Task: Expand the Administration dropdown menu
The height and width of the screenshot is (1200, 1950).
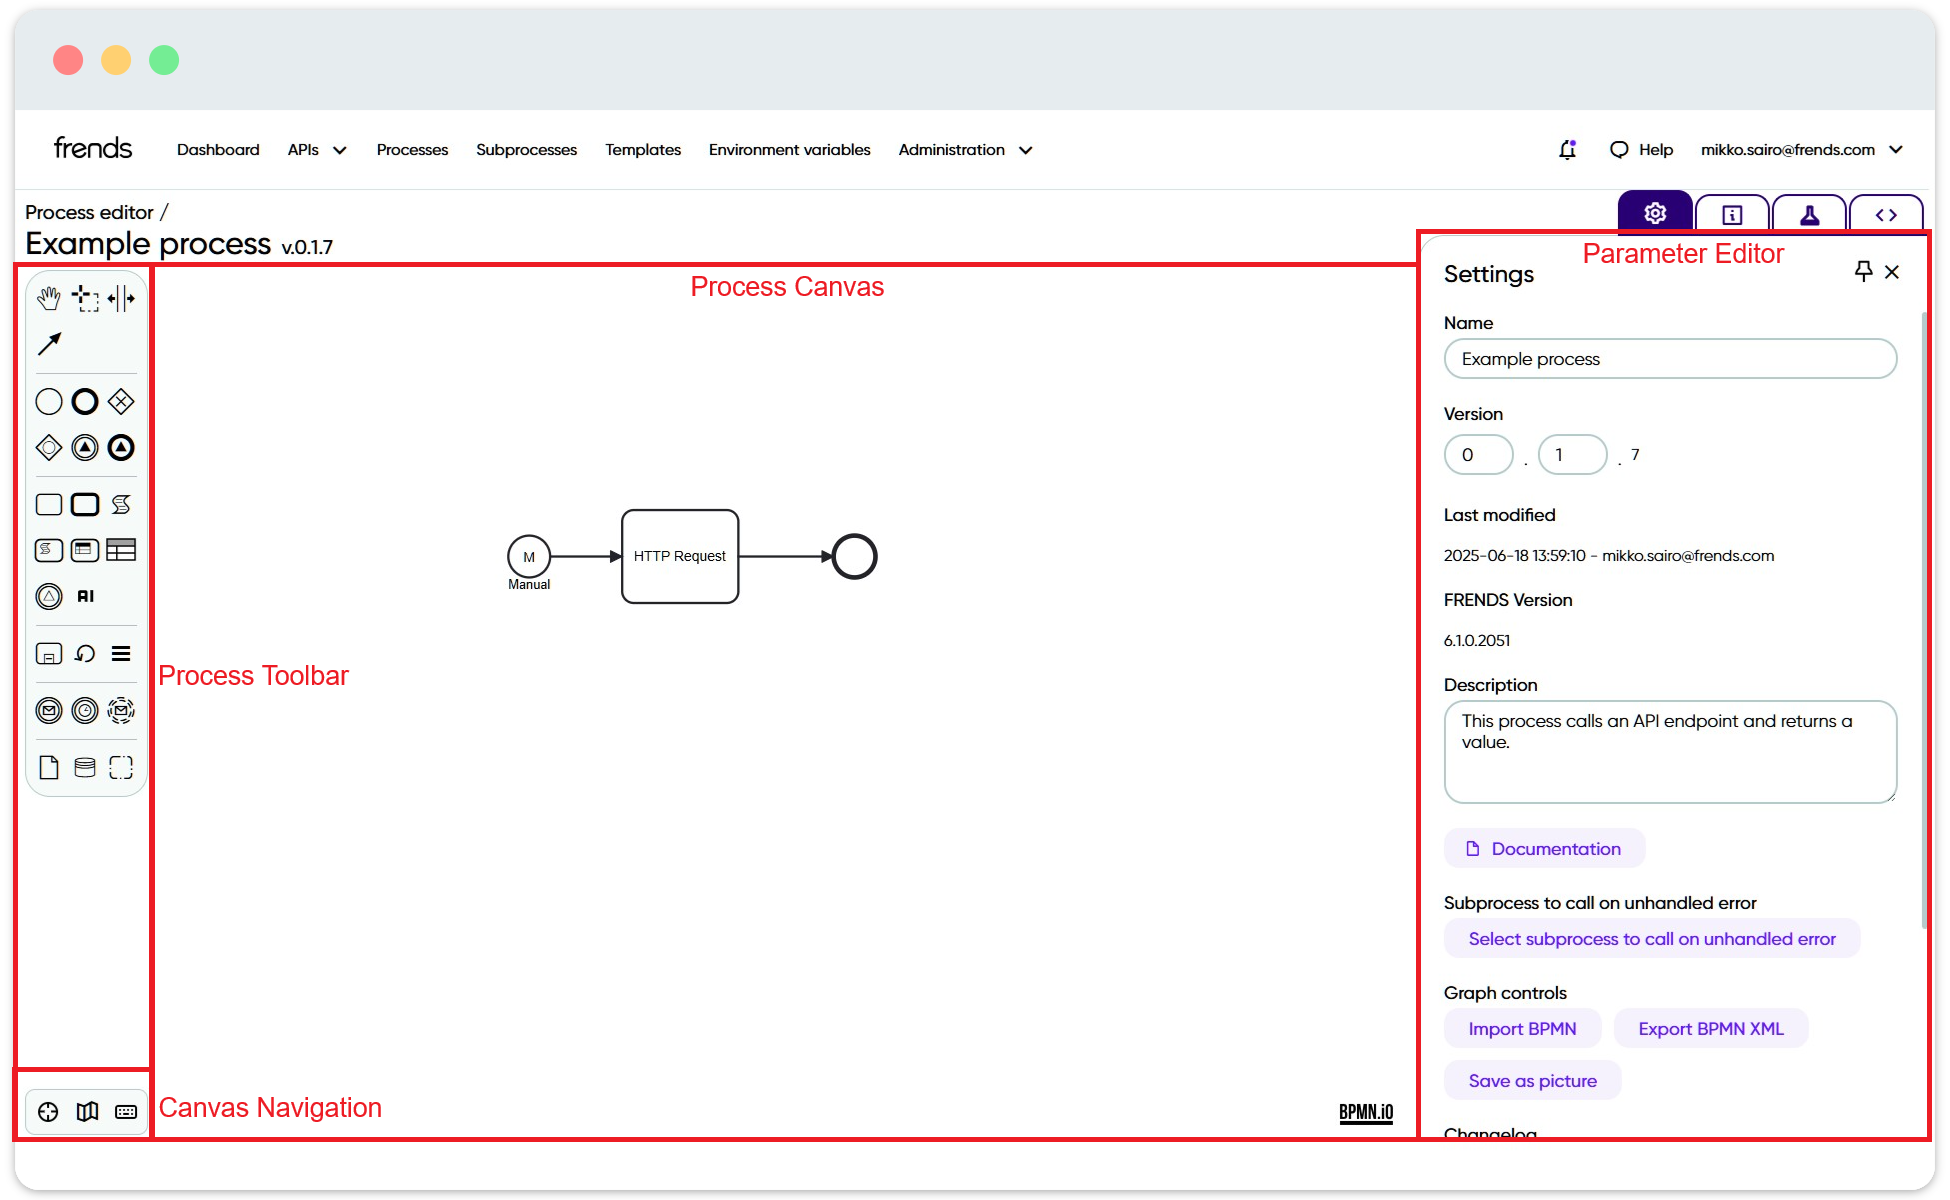Action: pyautogui.click(x=965, y=149)
